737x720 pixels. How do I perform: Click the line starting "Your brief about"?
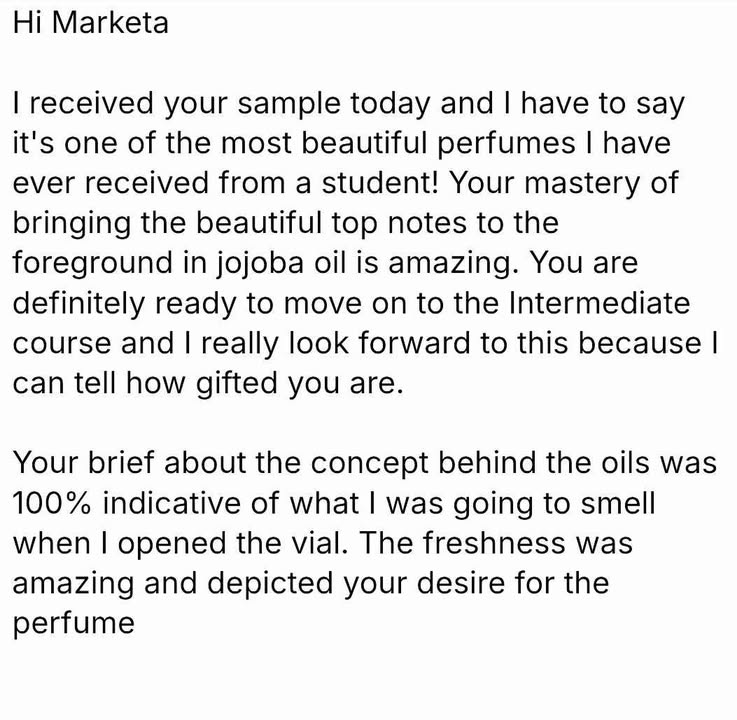(365, 463)
